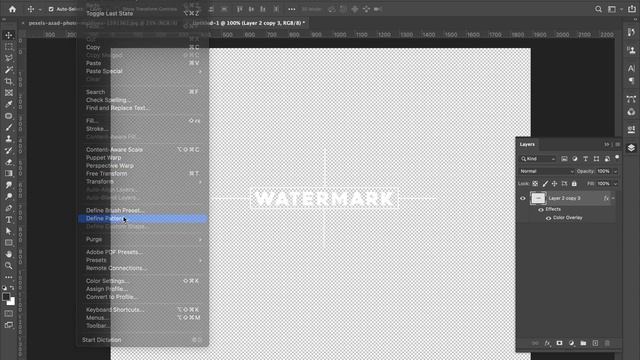Select the Clone Stamp tool

coord(9,139)
